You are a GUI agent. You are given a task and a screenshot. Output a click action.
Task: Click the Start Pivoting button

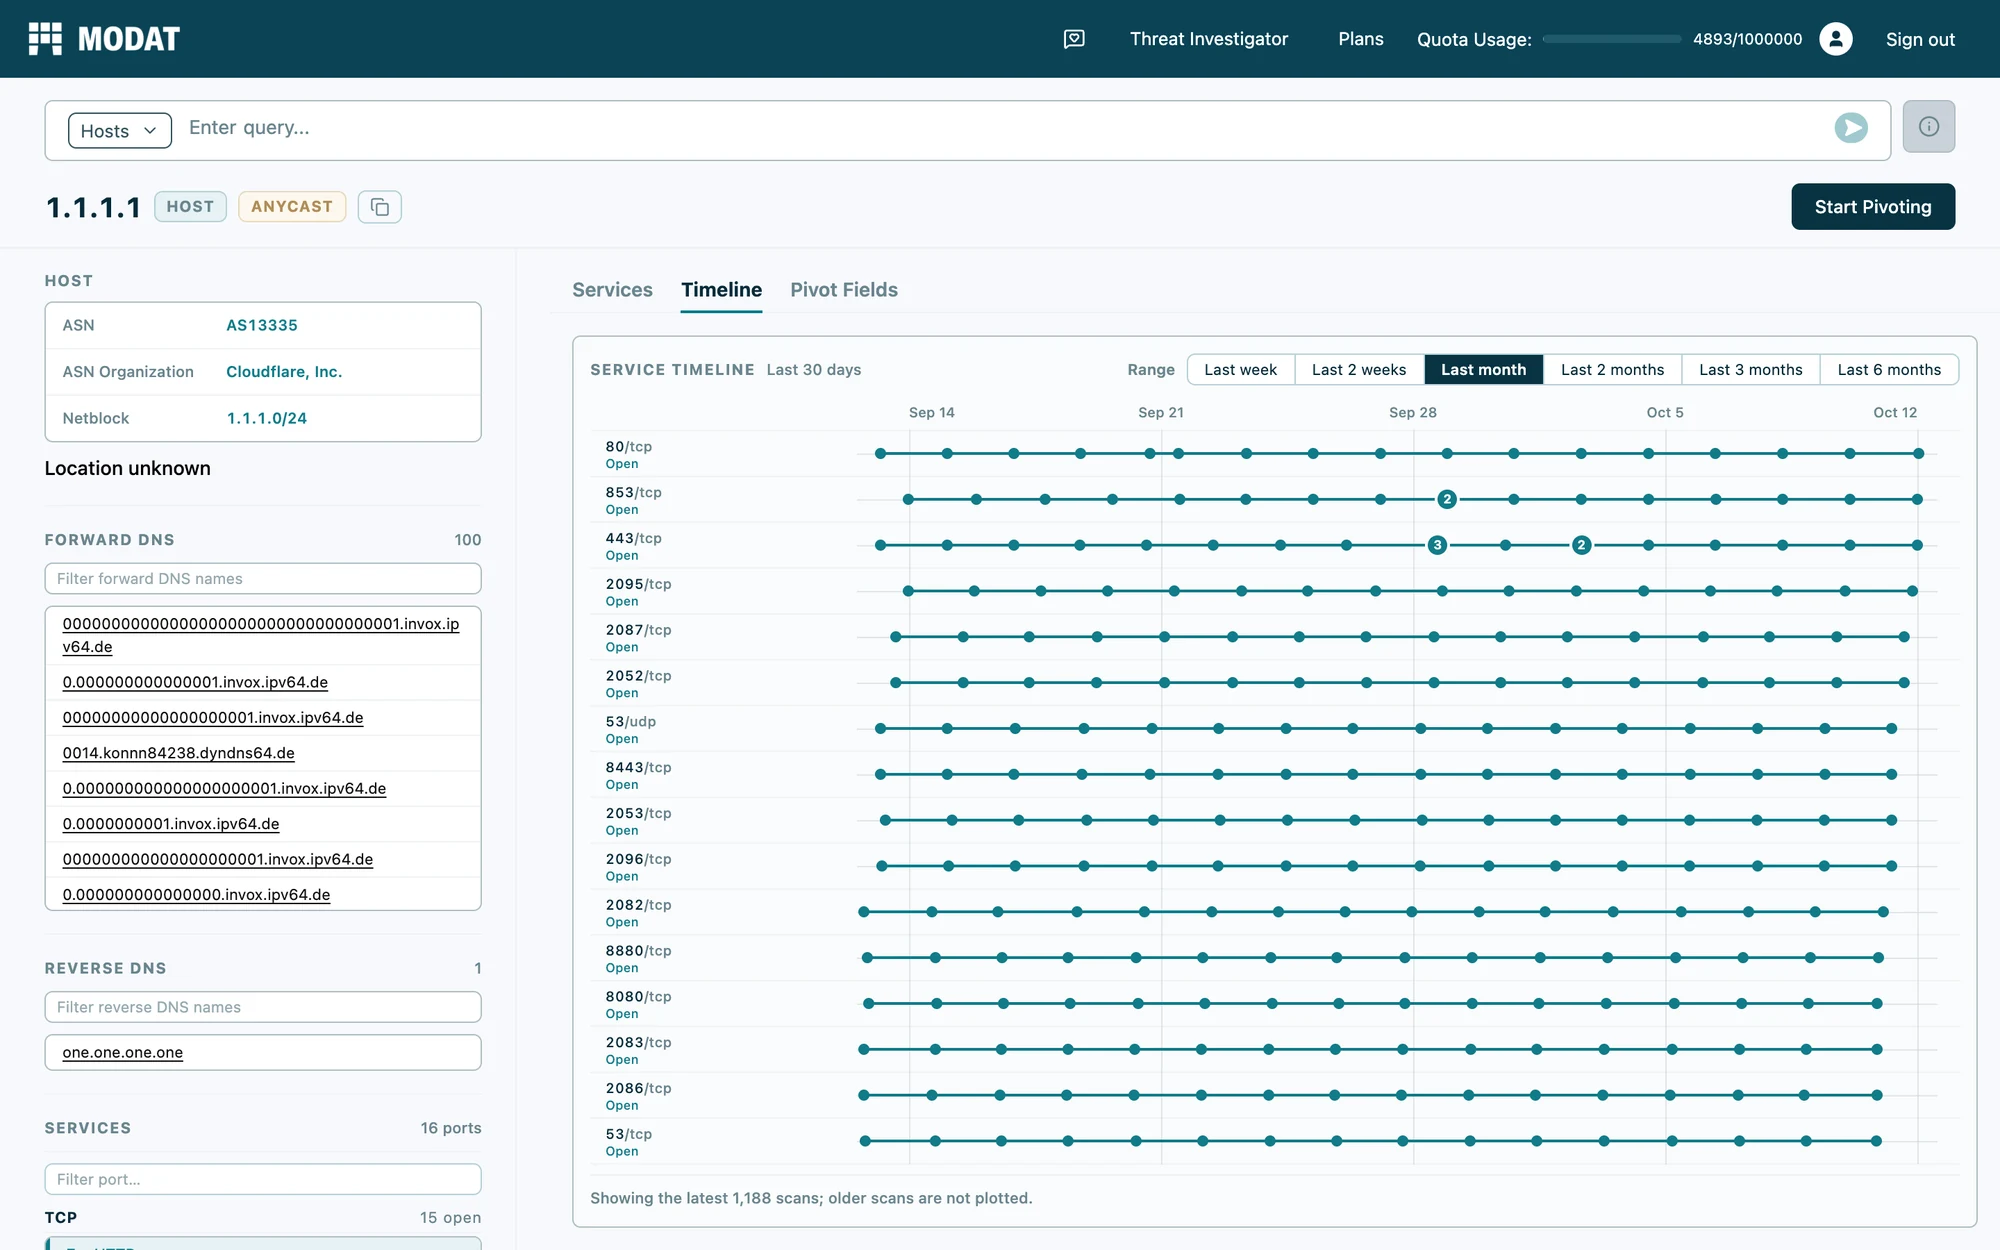click(1873, 207)
